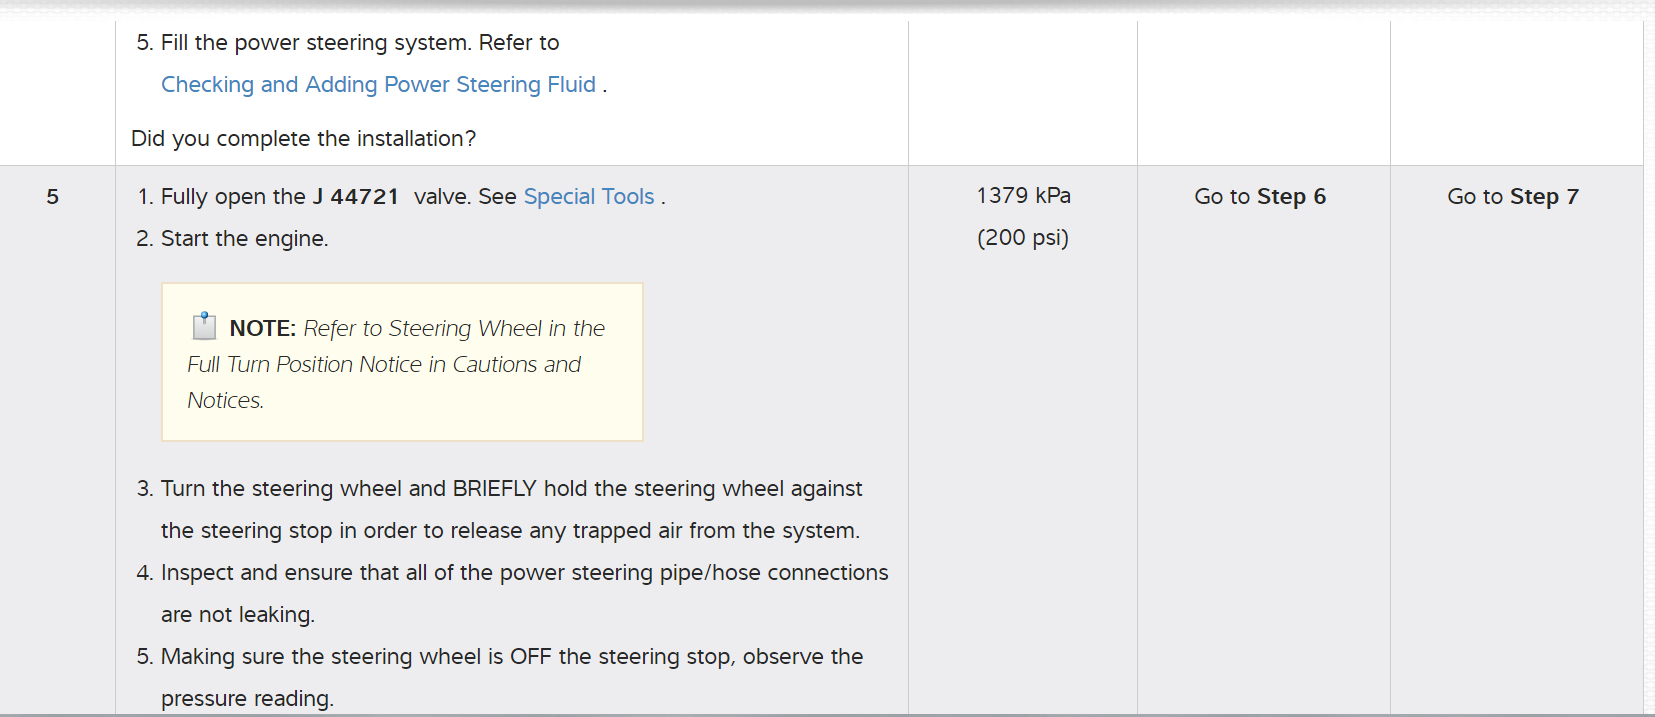
Task: Open Checking and Adding Power Steering Fluid link
Action: 378,85
